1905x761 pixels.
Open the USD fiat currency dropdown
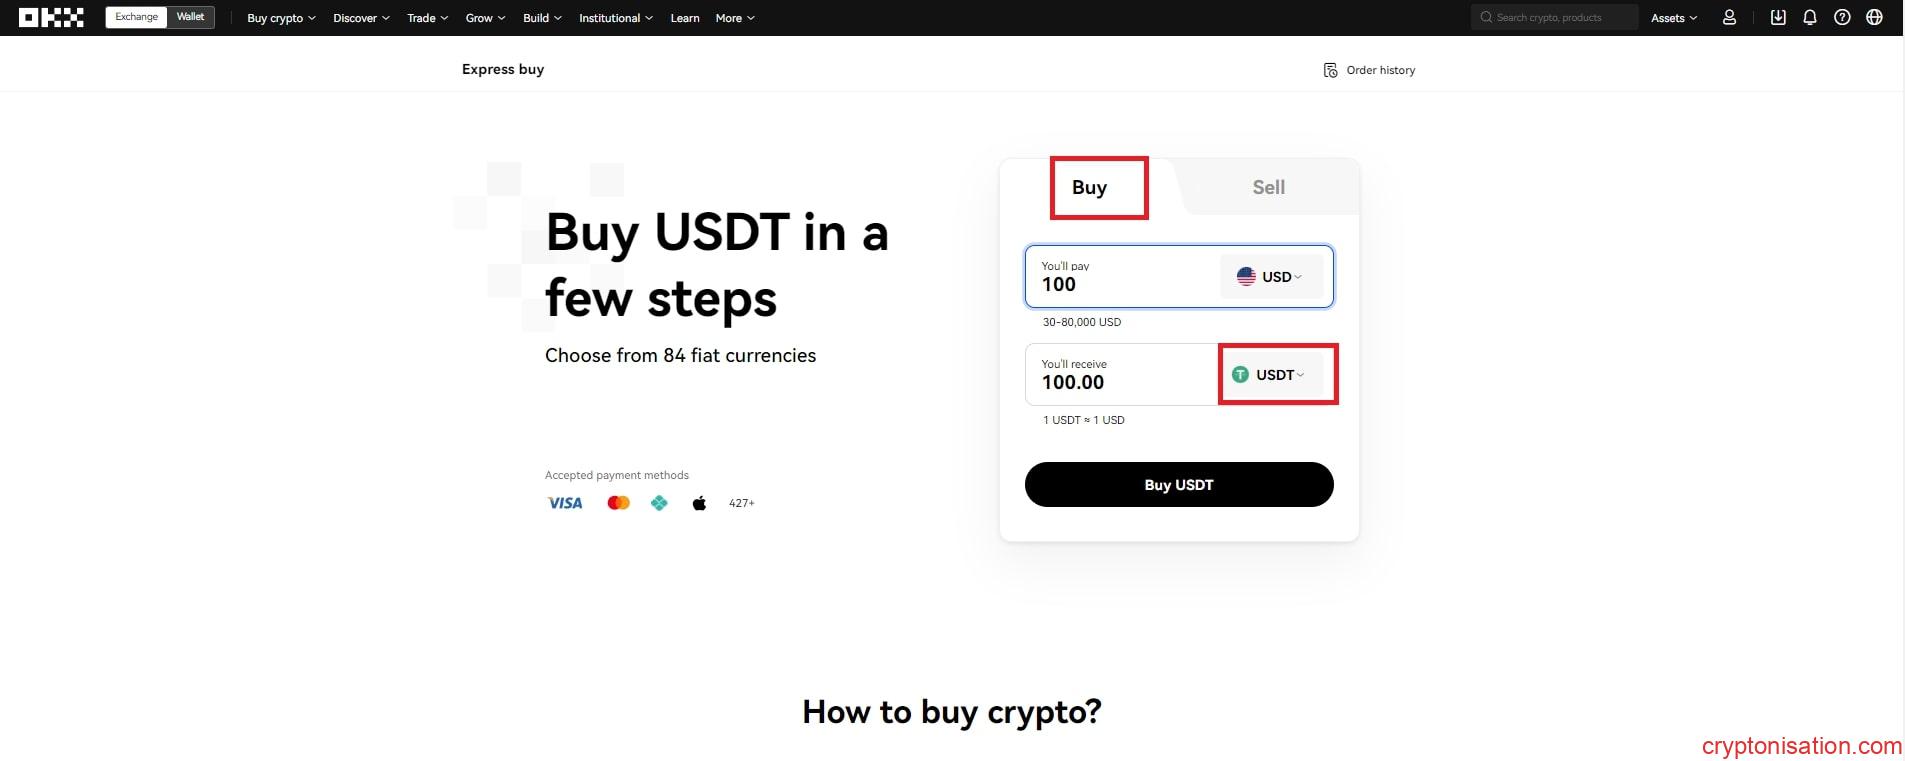[x=1271, y=277]
